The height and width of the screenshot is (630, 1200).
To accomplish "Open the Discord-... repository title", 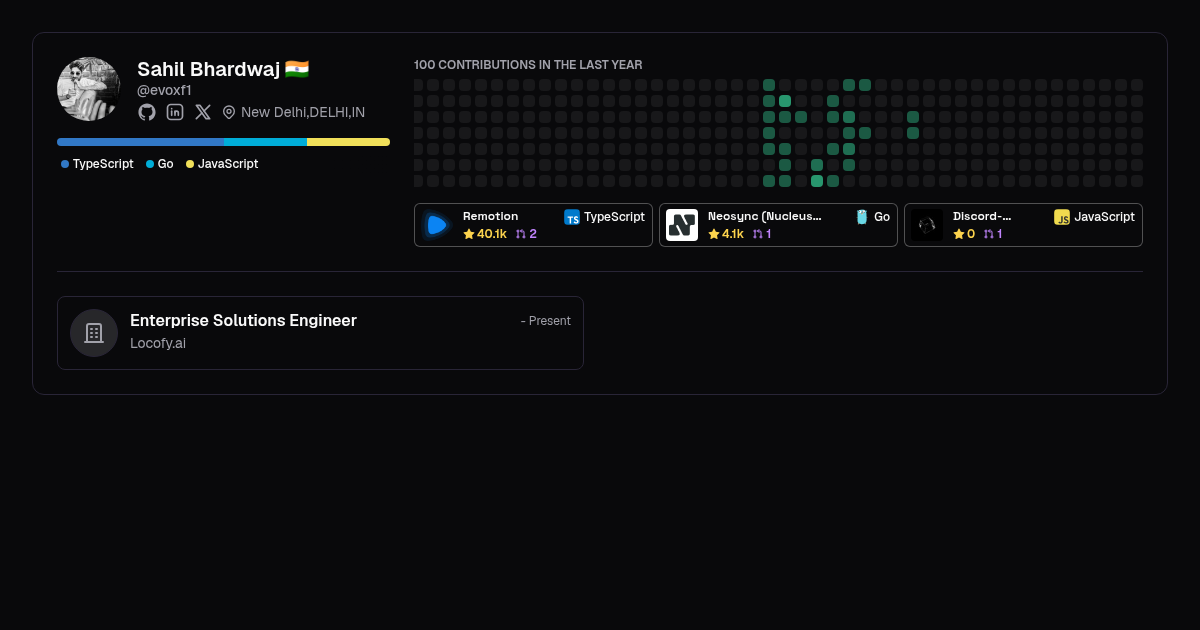I will tap(982, 216).
